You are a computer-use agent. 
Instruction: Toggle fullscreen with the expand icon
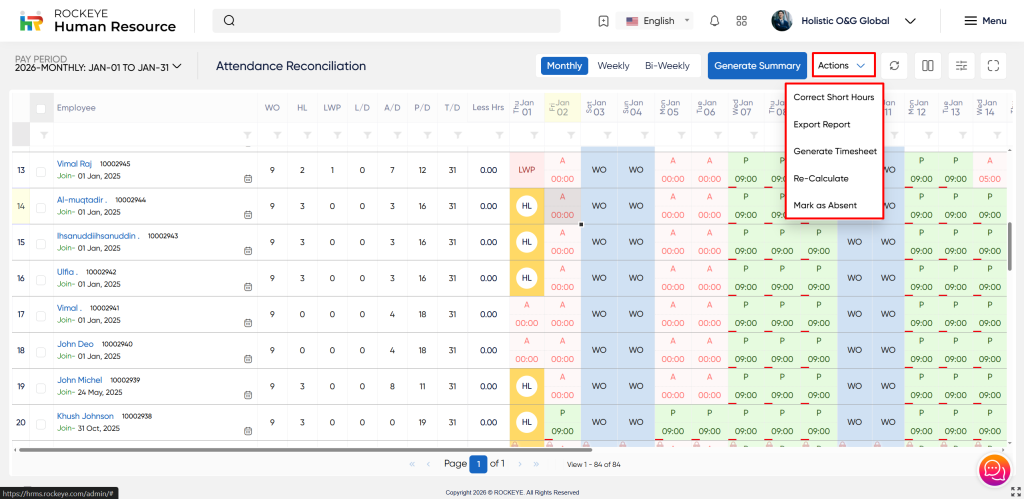point(993,66)
